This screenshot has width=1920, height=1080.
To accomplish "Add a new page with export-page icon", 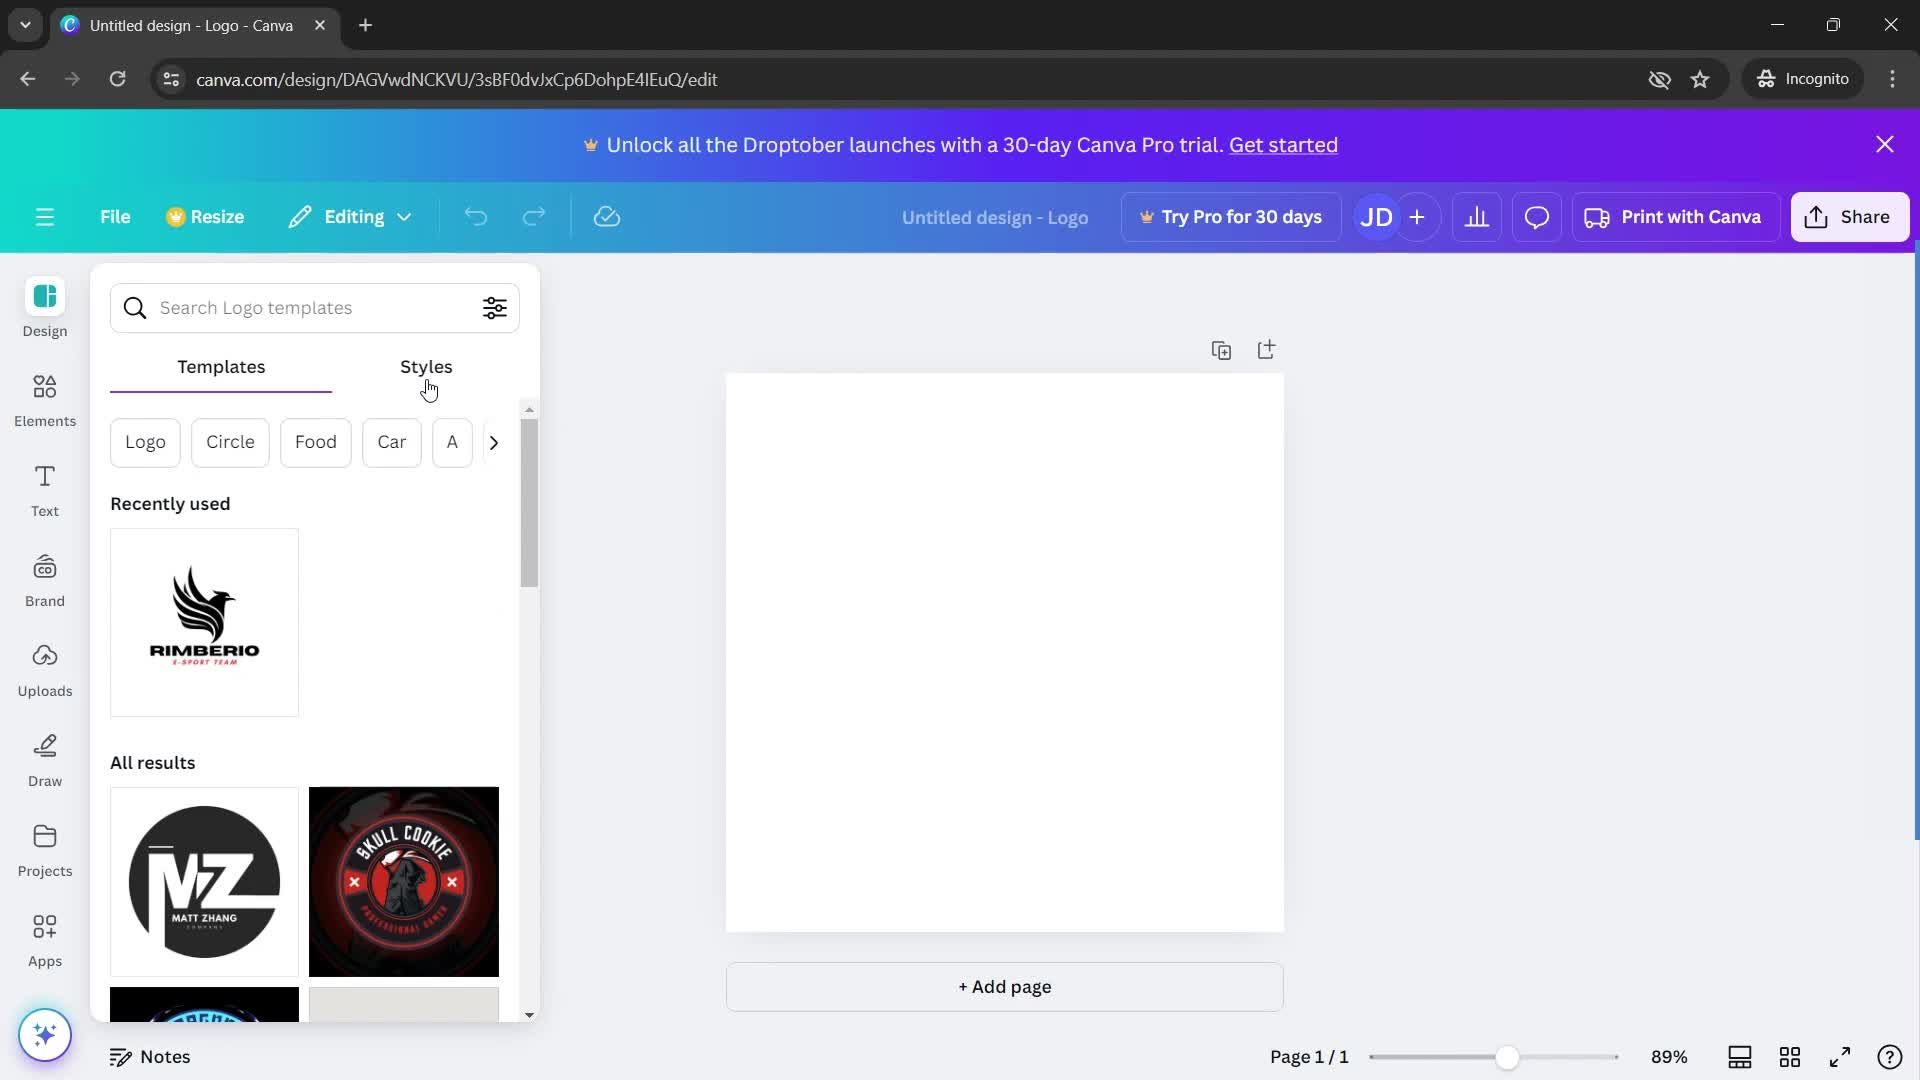I will pyautogui.click(x=1266, y=349).
